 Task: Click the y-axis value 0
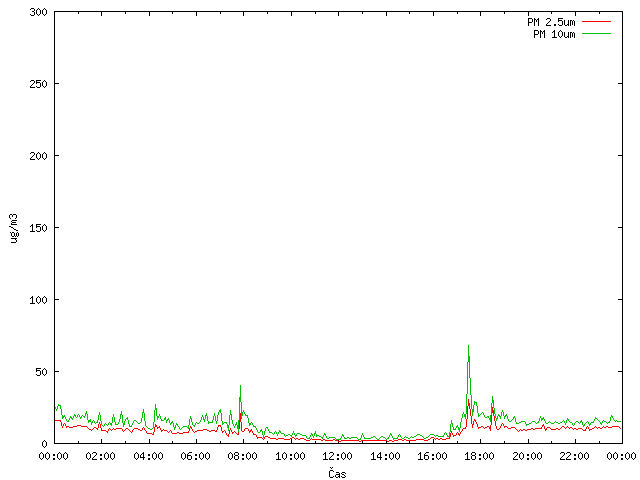[44, 444]
